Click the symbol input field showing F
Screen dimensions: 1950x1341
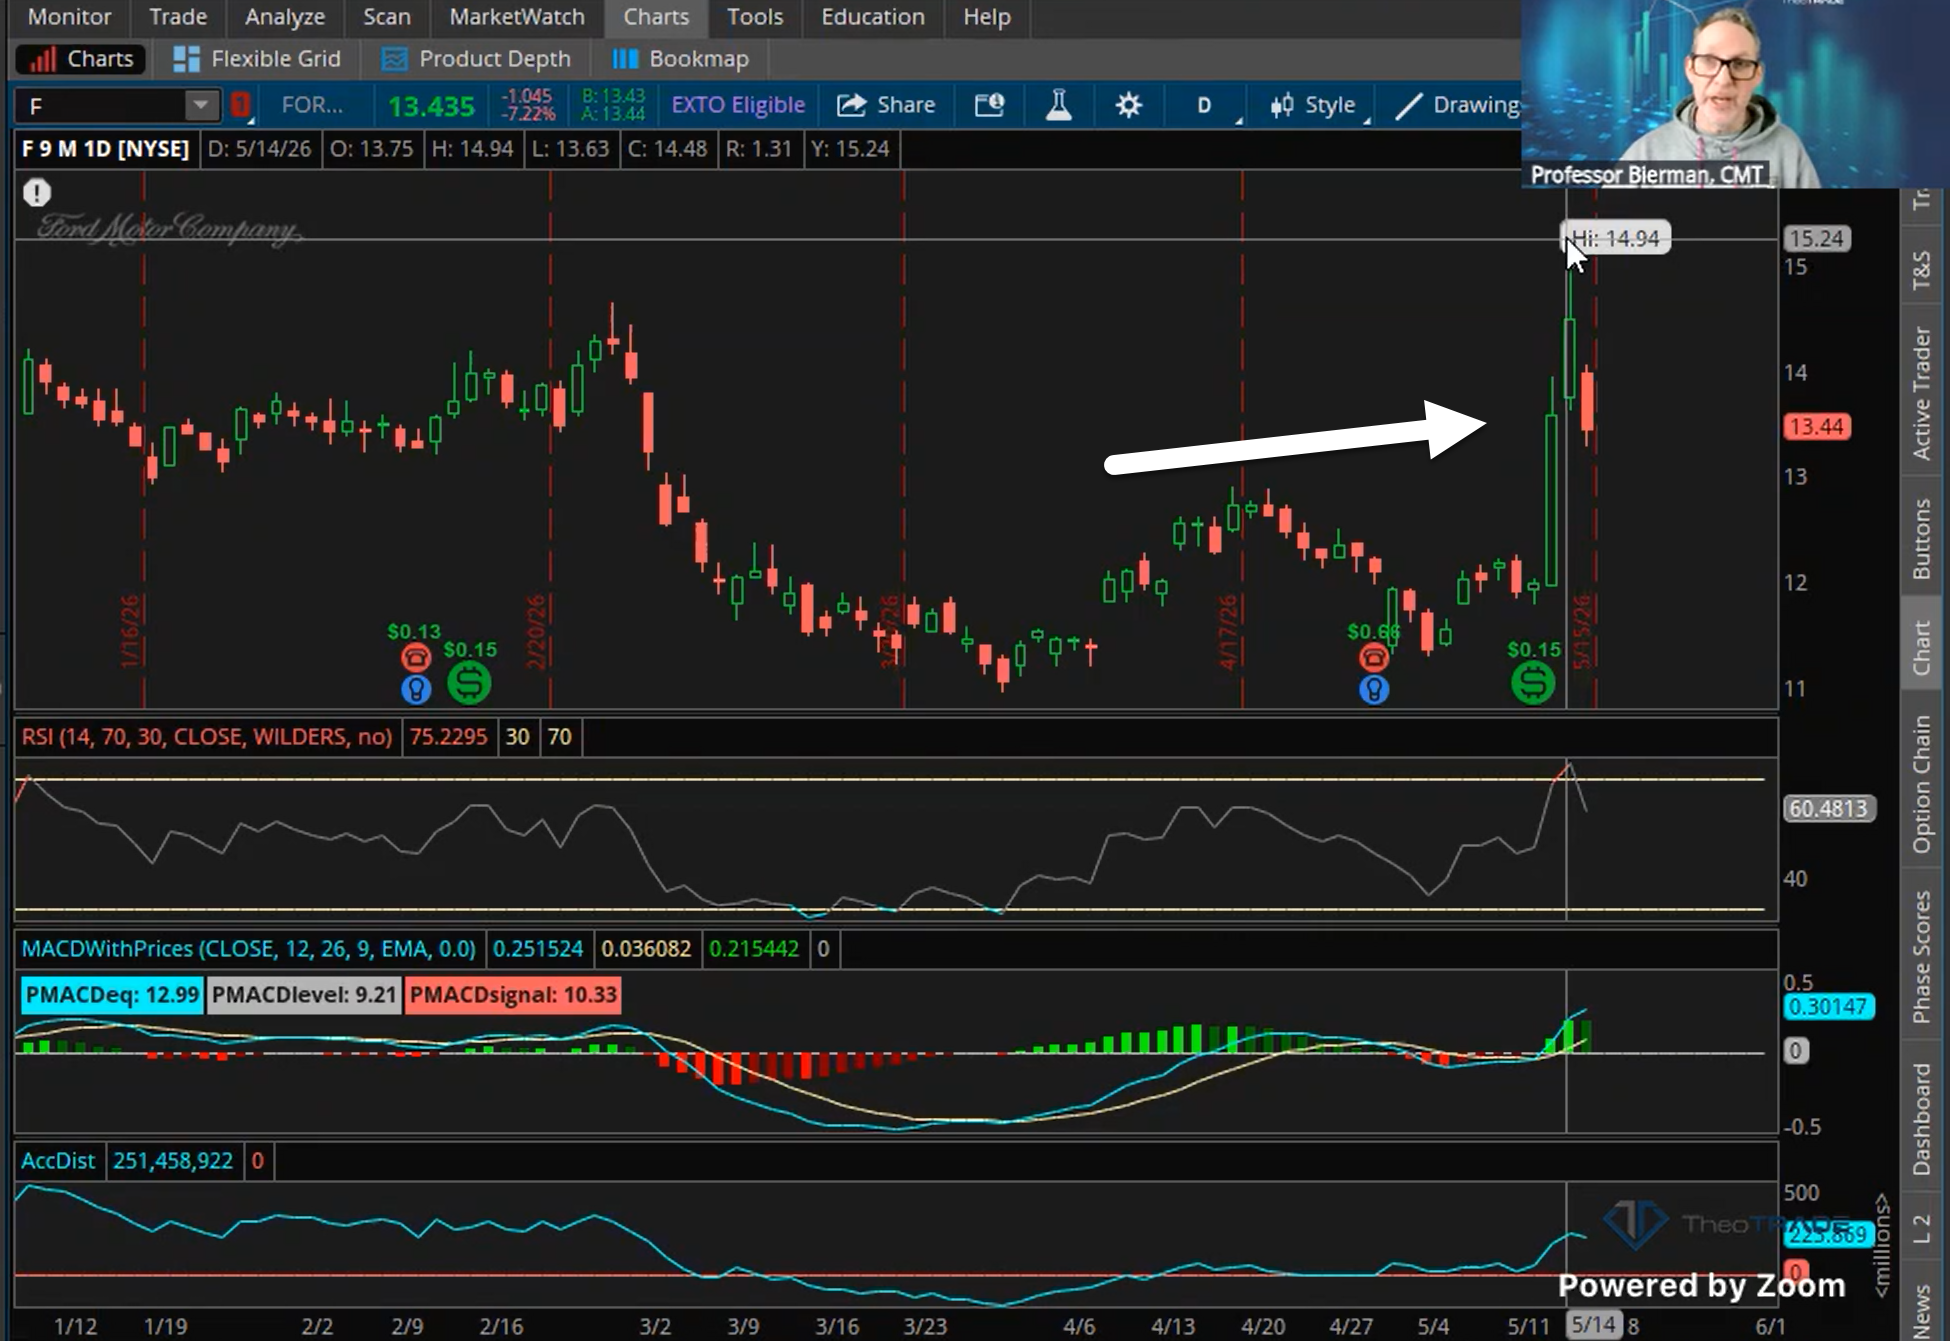(101, 105)
